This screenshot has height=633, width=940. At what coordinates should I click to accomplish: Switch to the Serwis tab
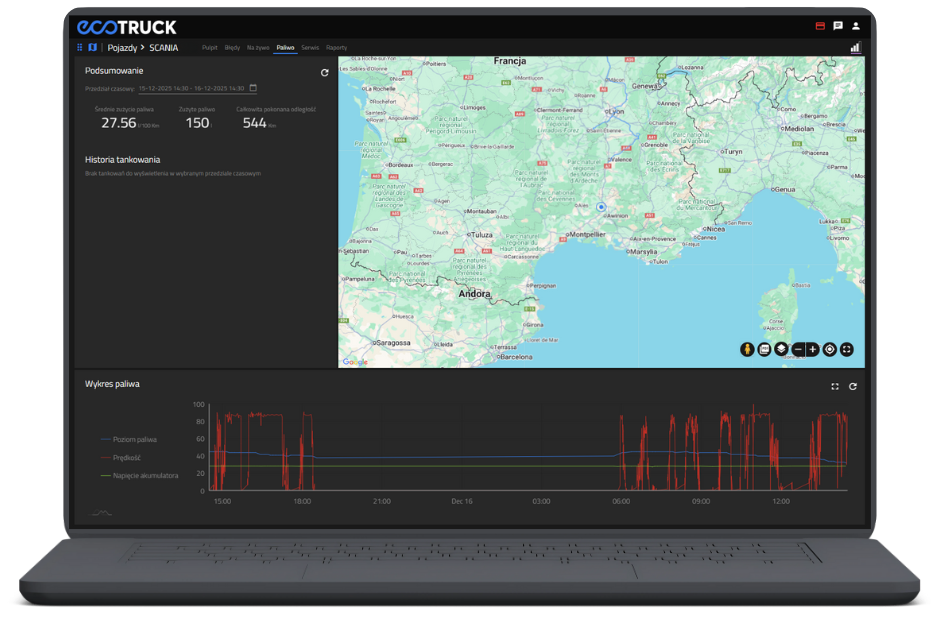[x=310, y=47]
